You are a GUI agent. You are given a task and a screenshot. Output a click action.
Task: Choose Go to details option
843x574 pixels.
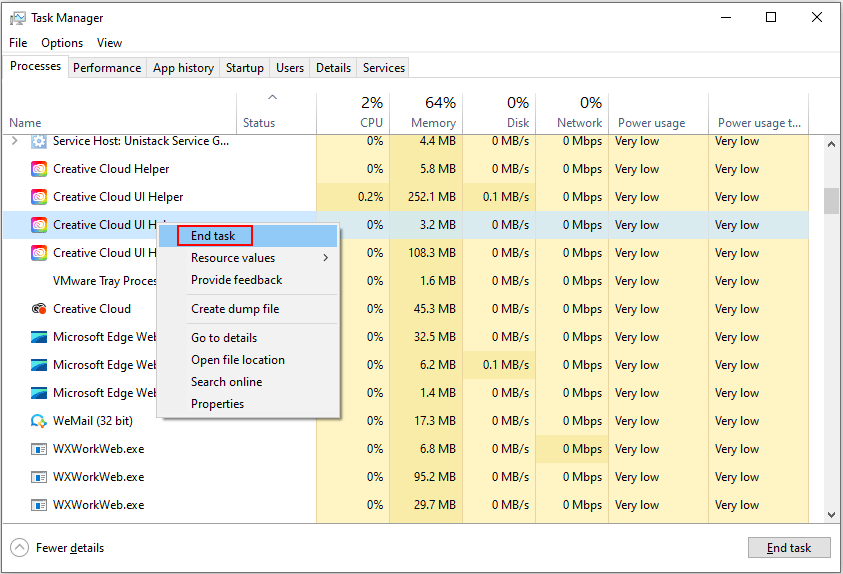pyautogui.click(x=248, y=338)
